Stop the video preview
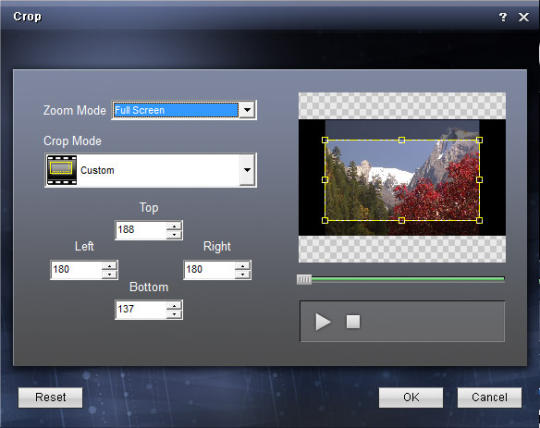This screenshot has width=540, height=428. (x=353, y=322)
